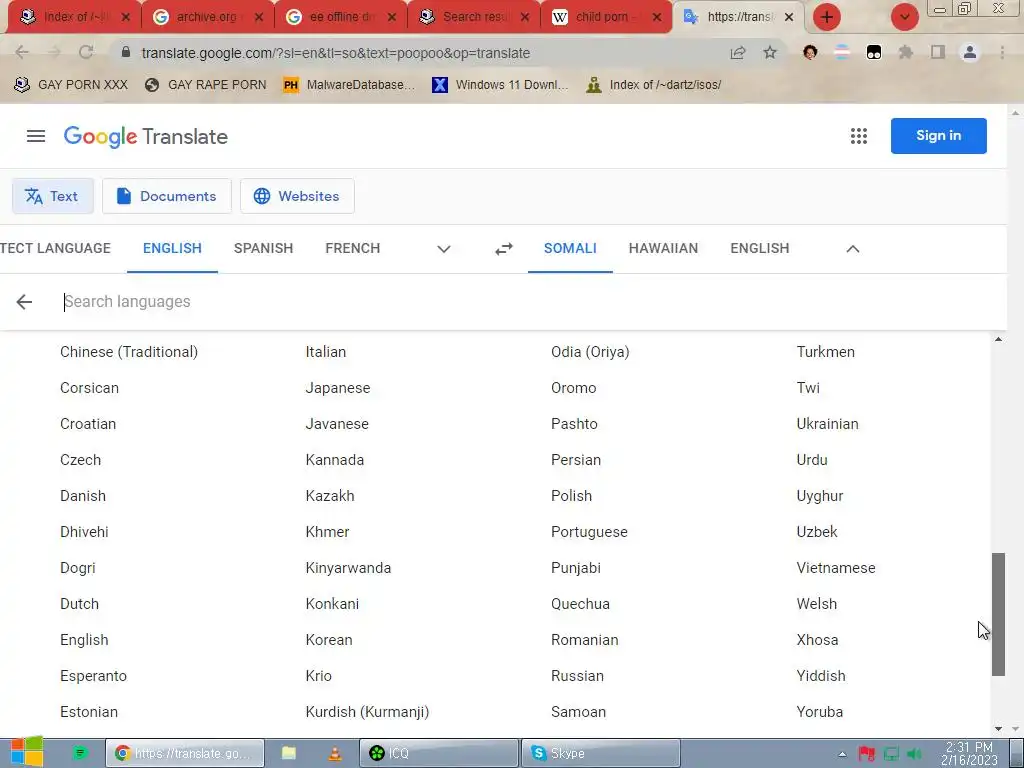Open the browser side panel icon
Viewport: 1024px width, 768px height.
click(938, 52)
